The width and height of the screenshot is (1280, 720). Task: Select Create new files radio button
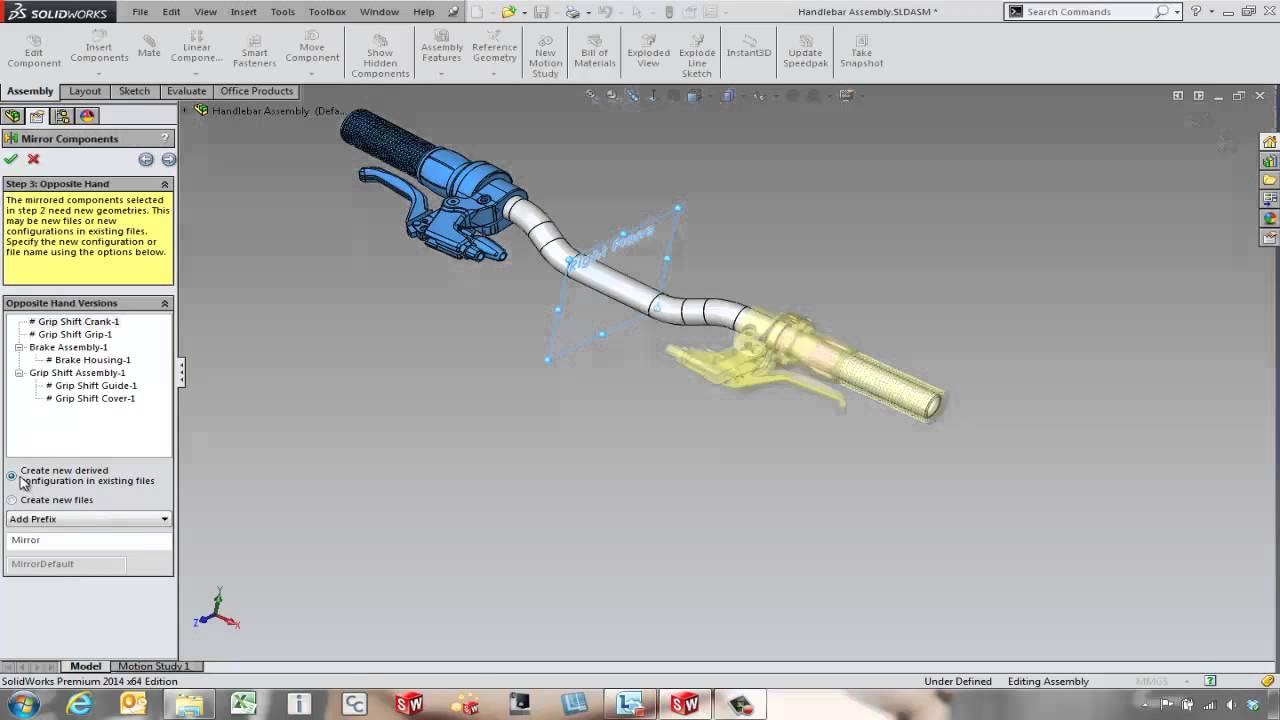click(12, 500)
